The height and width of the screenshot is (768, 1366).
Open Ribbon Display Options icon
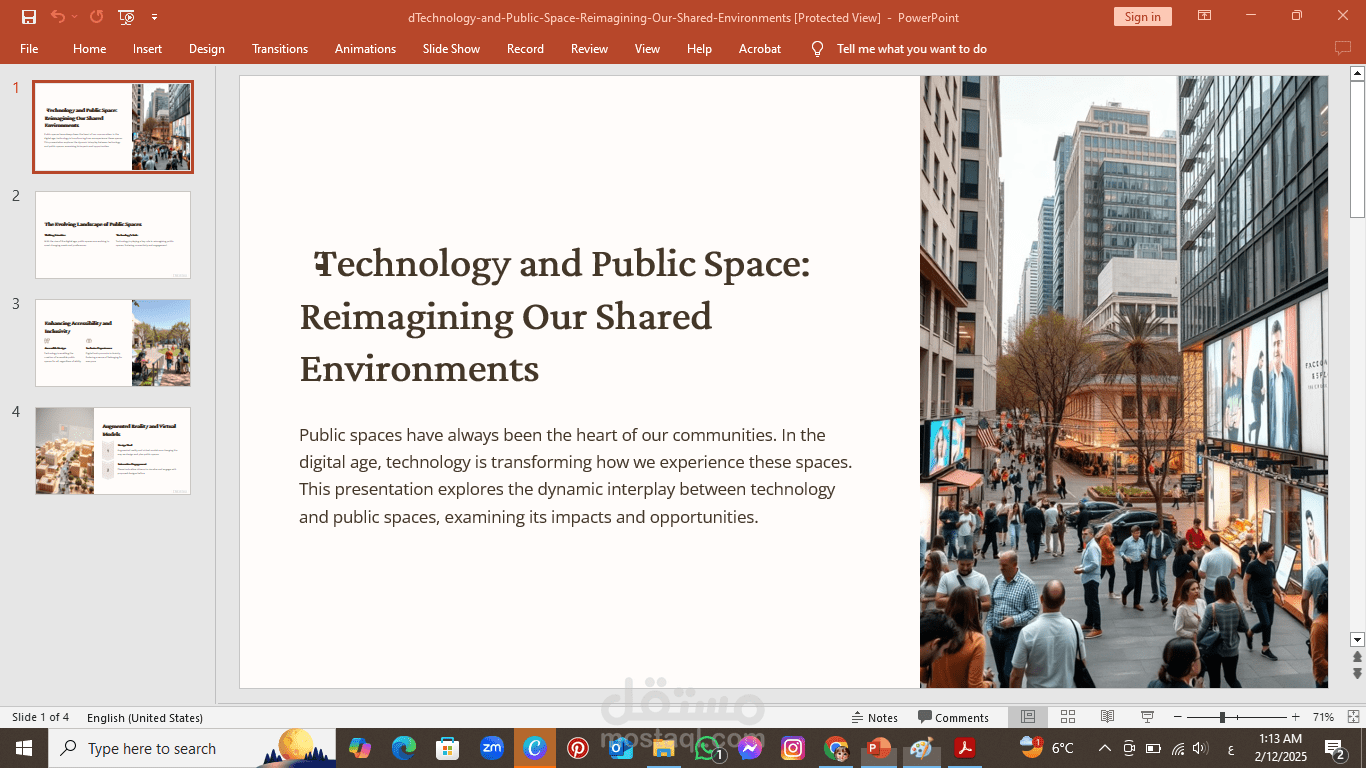(x=1205, y=16)
